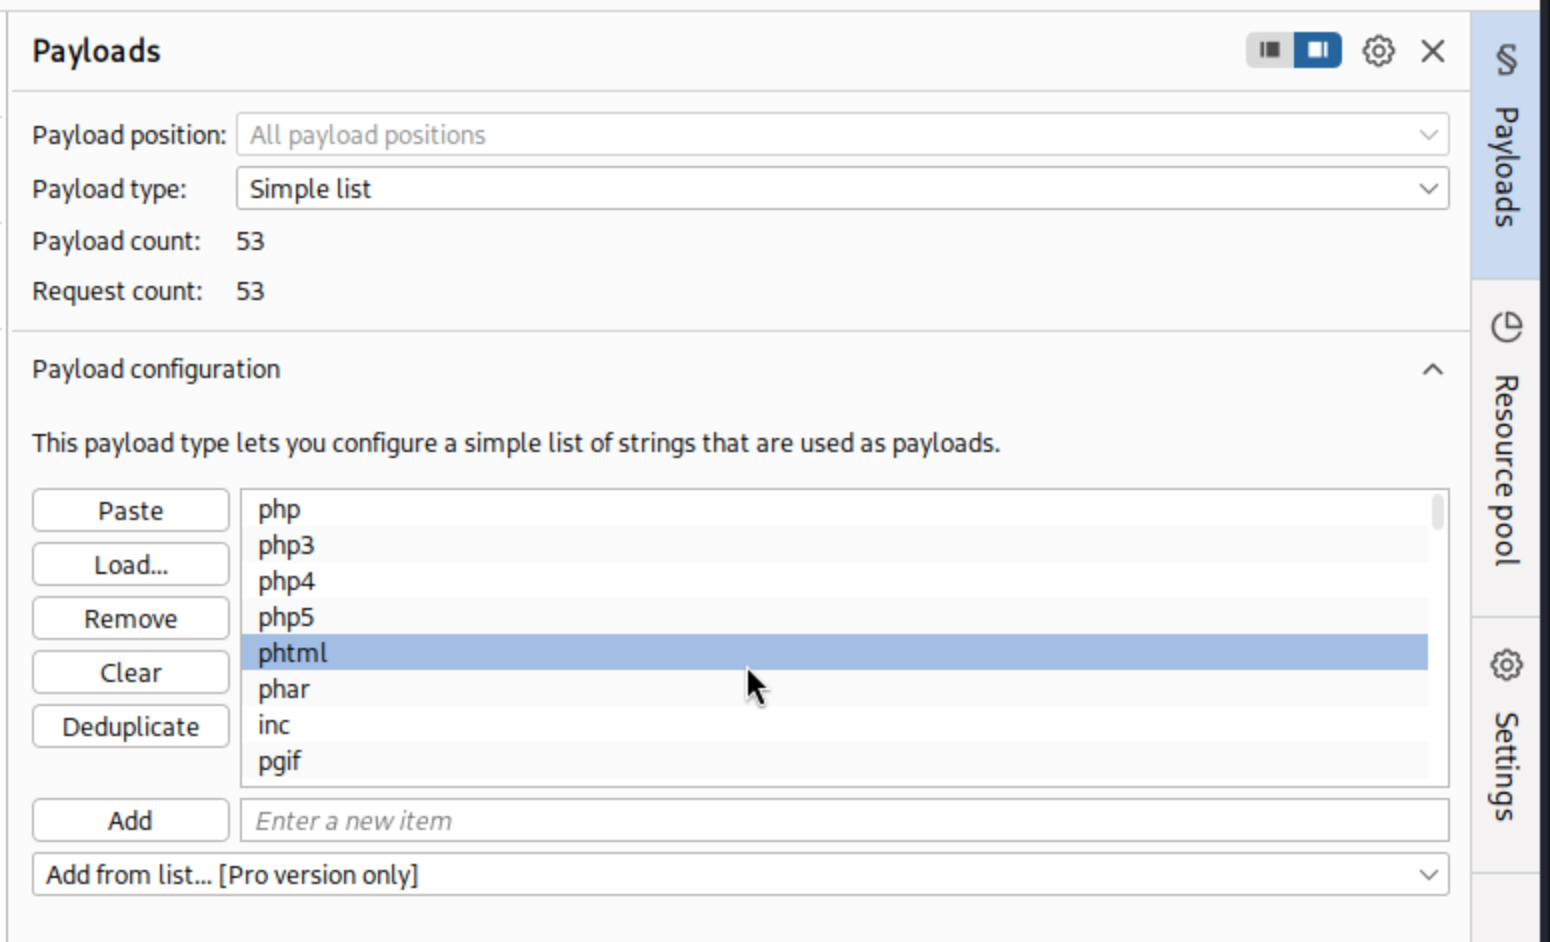Screen dimensions: 1550x942
Task: Select the right panel layout icon
Action: [1317, 50]
